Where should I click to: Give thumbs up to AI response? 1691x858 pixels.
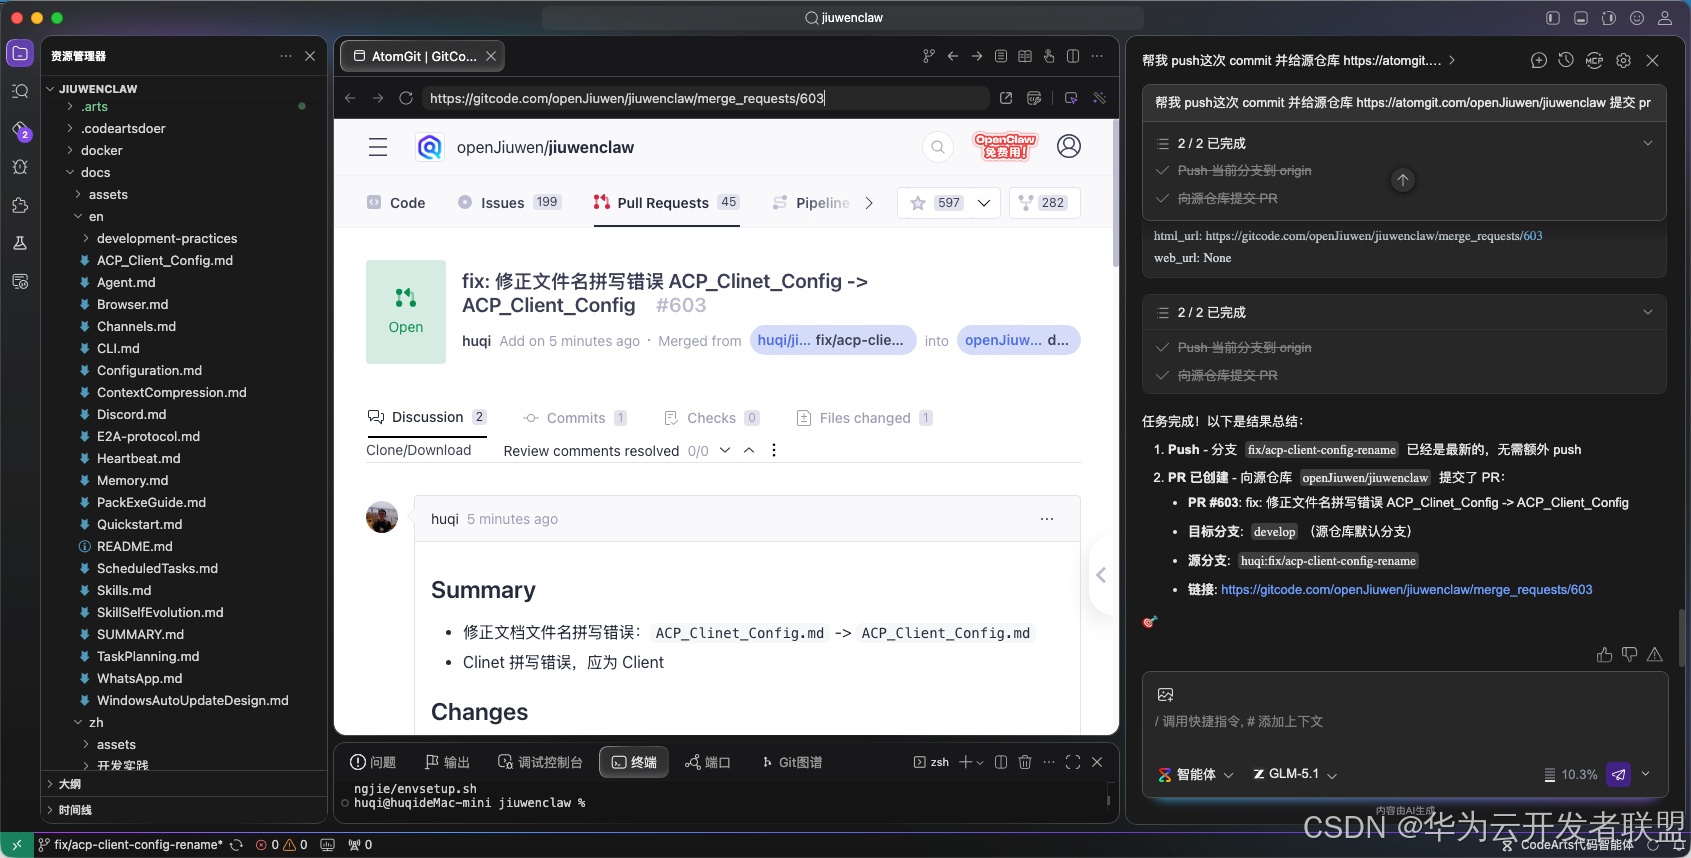(x=1604, y=655)
